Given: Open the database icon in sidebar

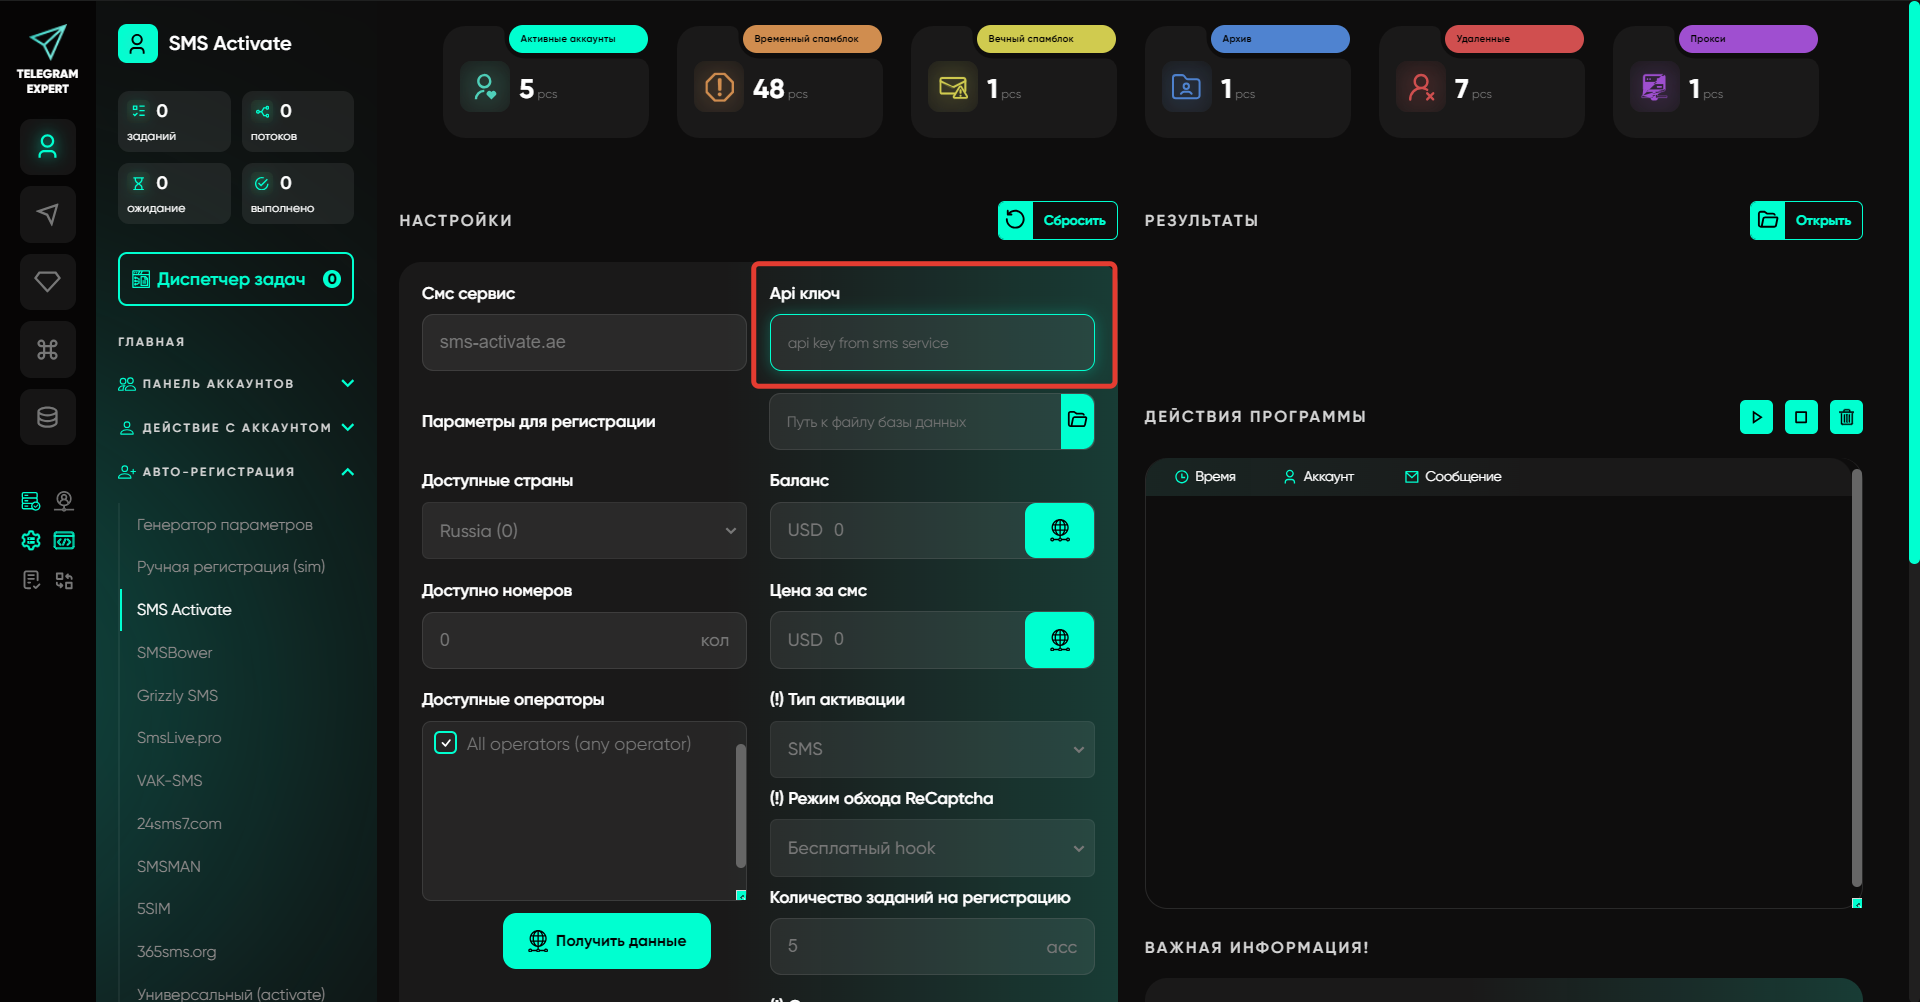Looking at the screenshot, I should [47, 417].
